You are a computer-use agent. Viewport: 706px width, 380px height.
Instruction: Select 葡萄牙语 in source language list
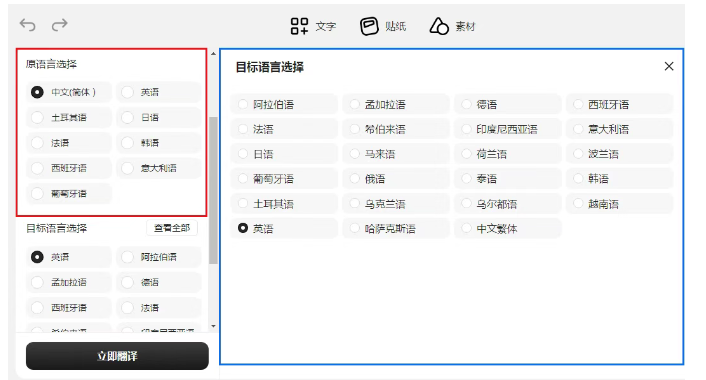[x=68, y=194]
